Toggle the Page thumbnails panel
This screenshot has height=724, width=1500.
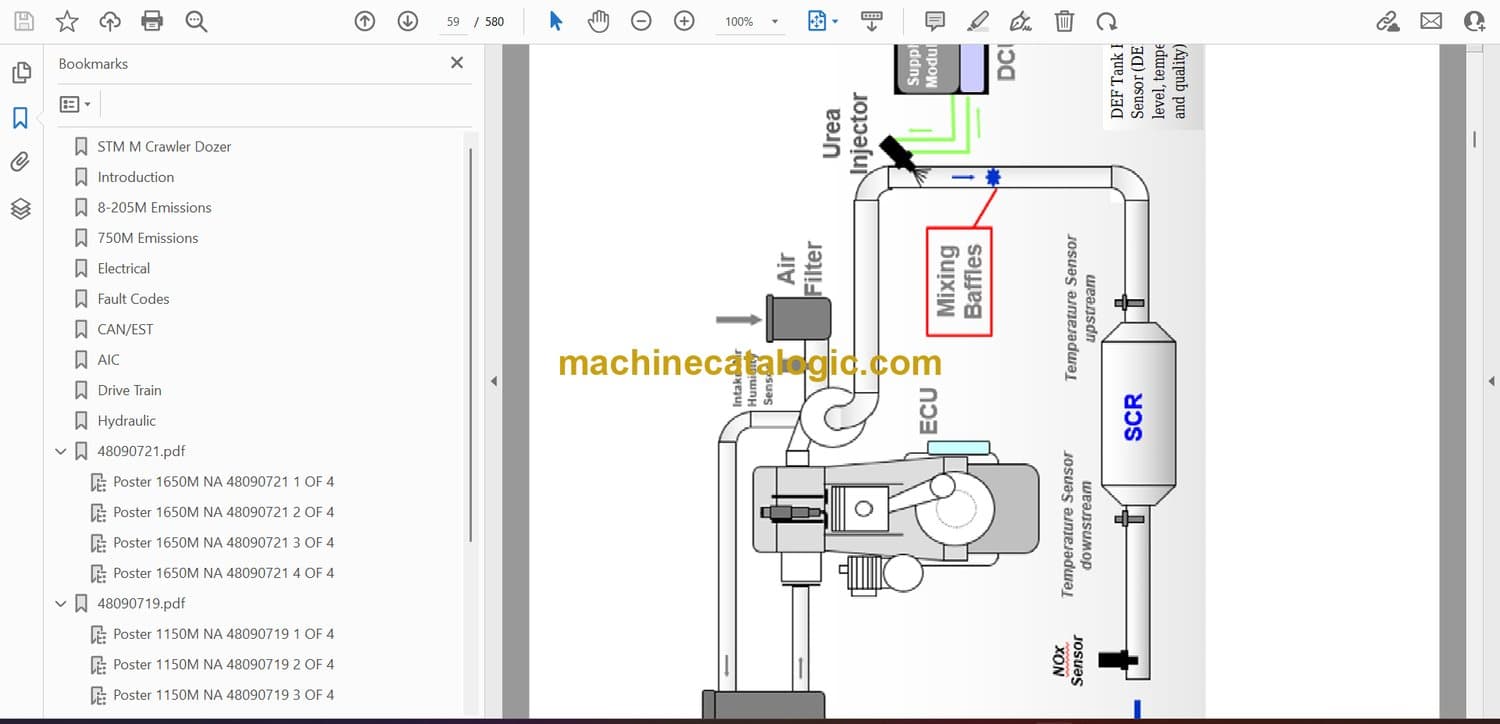20,73
